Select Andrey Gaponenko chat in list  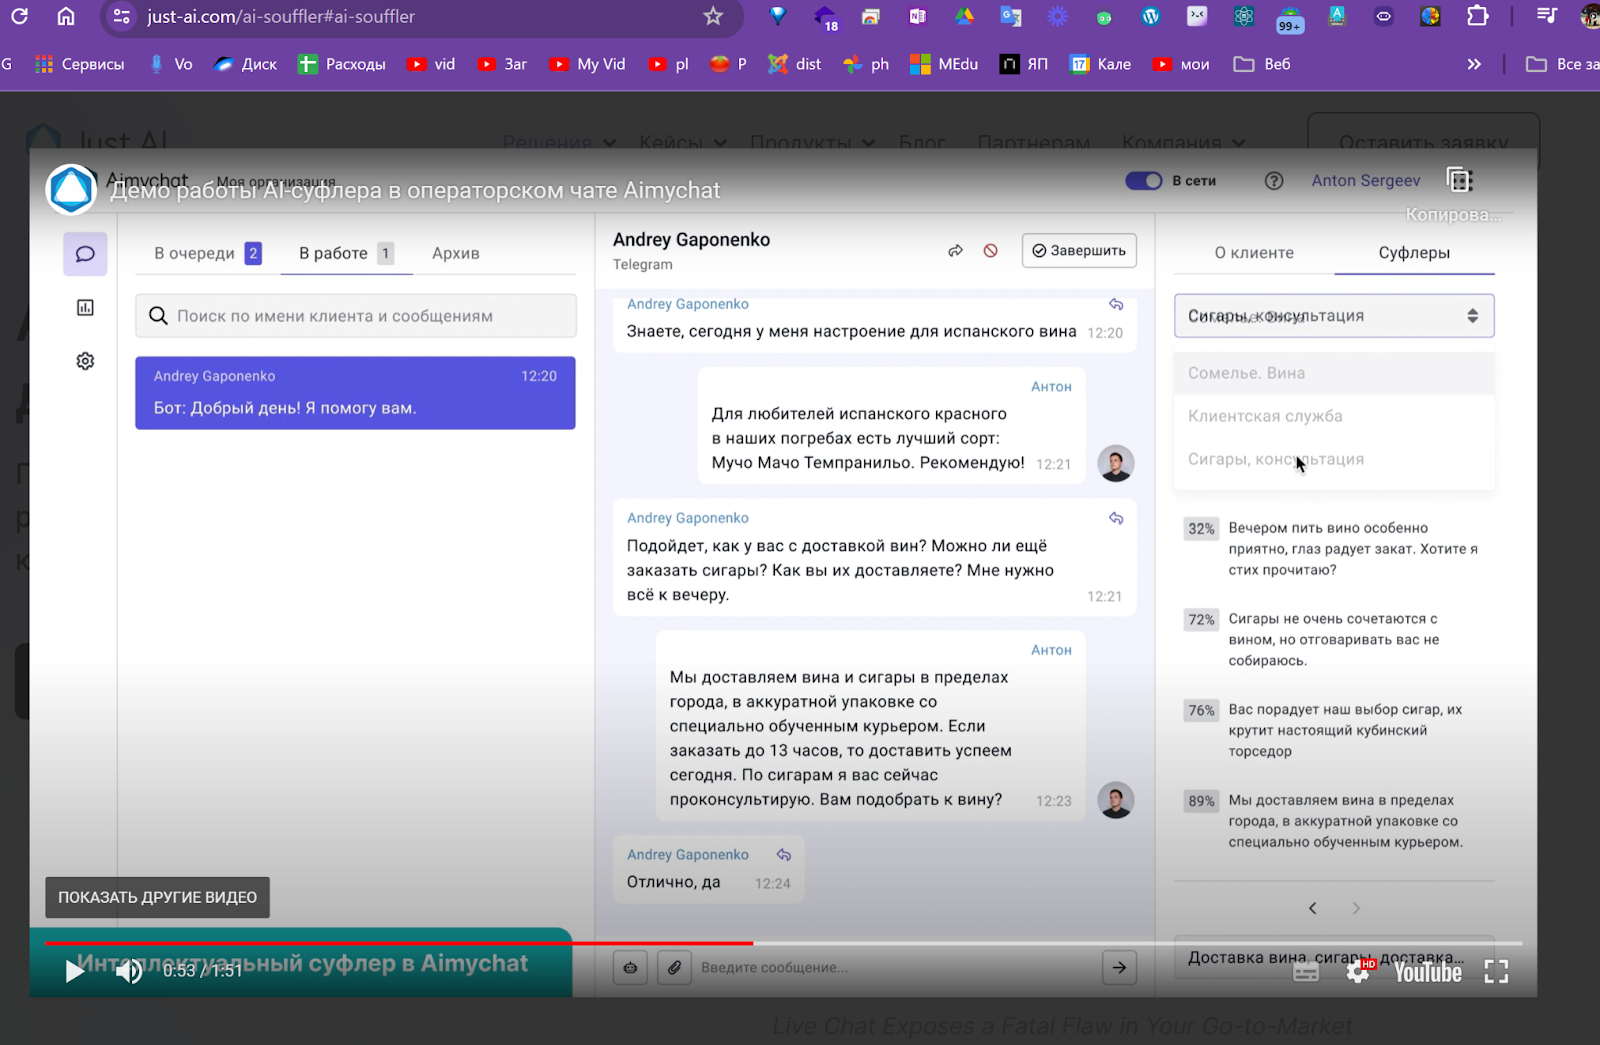tap(355, 393)
